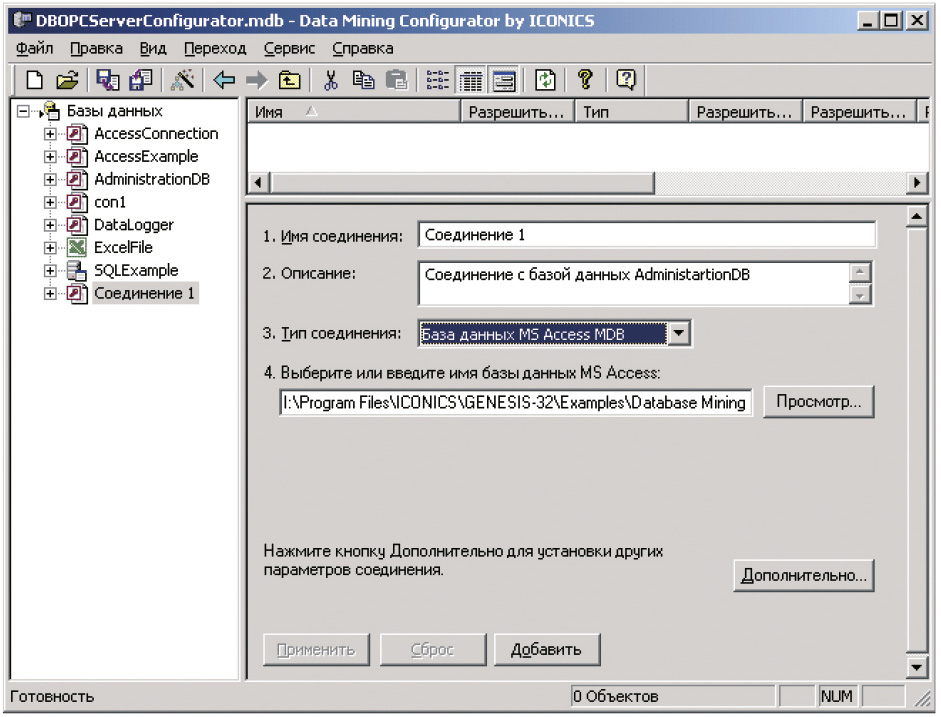Open the Правка menu
This screenshot has height=717, width=941.
pos(96,48)
